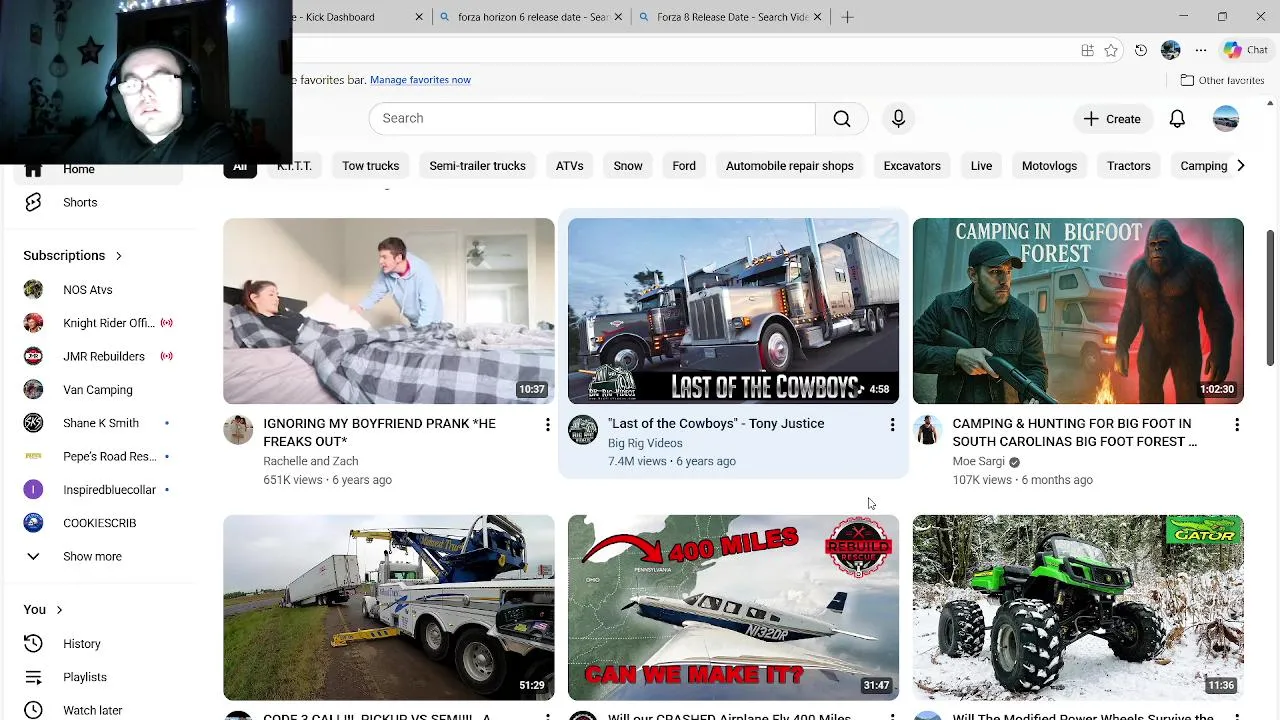Click Manage favorites now link
Screen dimensions: 1280x720
click(x=420, y=80)
